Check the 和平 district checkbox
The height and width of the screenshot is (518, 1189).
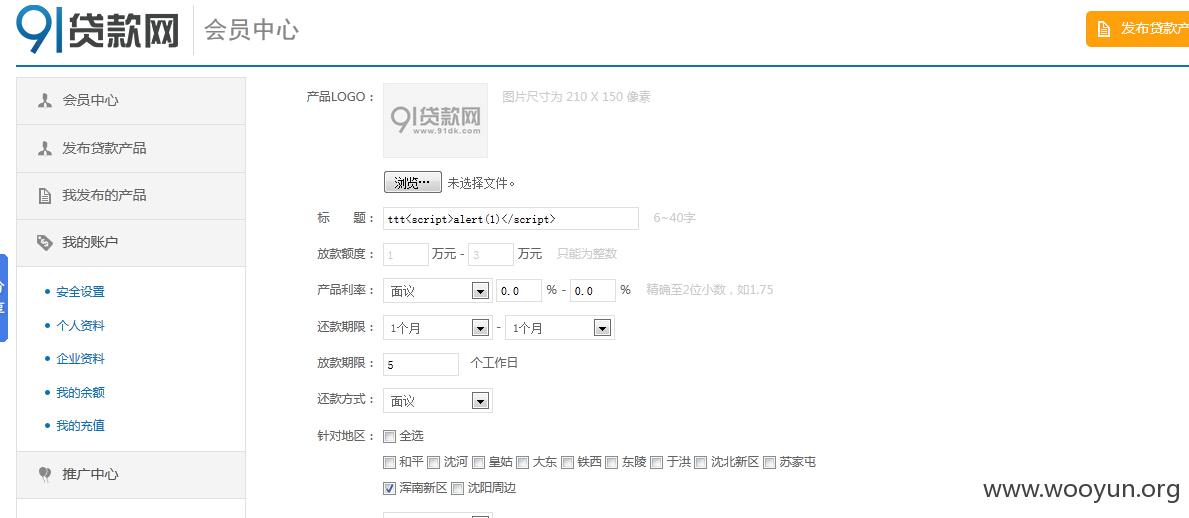(390, 463)
